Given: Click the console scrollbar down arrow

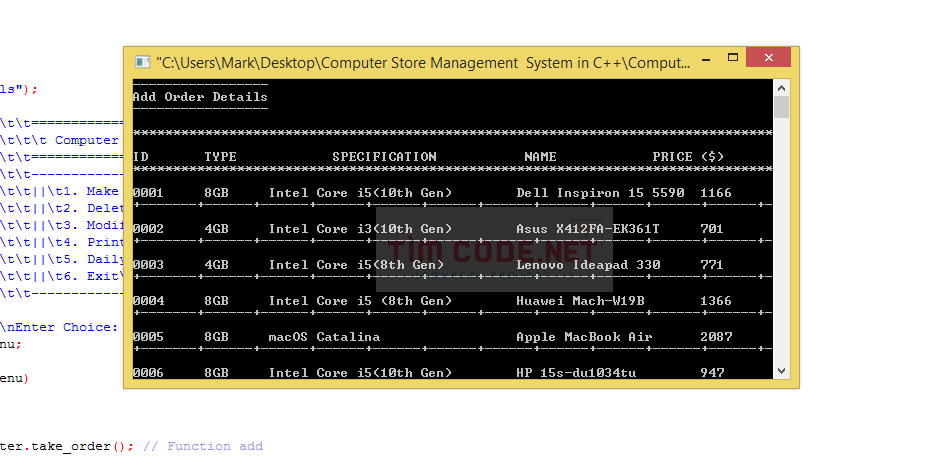Looking at the screenshot, I should tap(782, 371).
